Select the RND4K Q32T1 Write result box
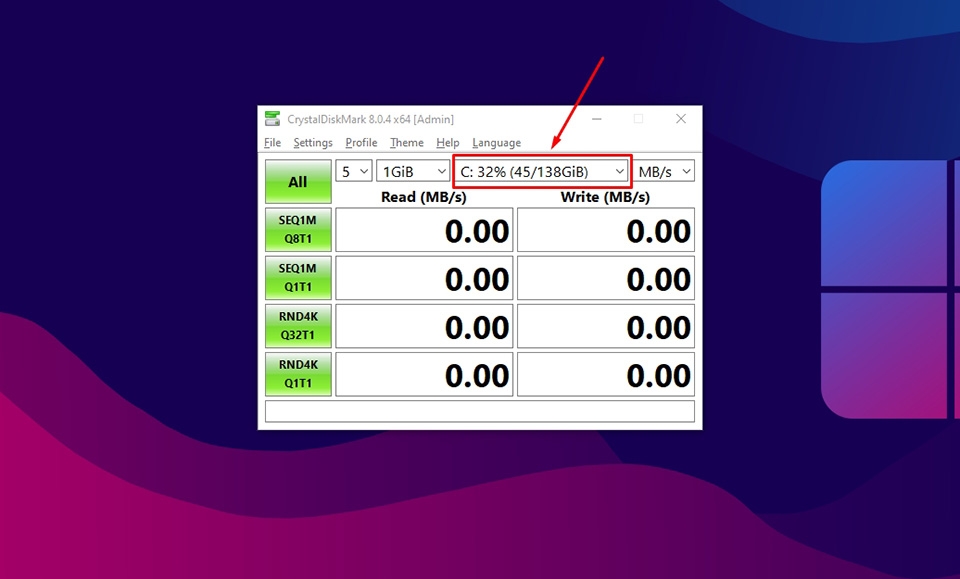This screenshot has width=960, height=579. pyautogui.click(x=605, y=325)
